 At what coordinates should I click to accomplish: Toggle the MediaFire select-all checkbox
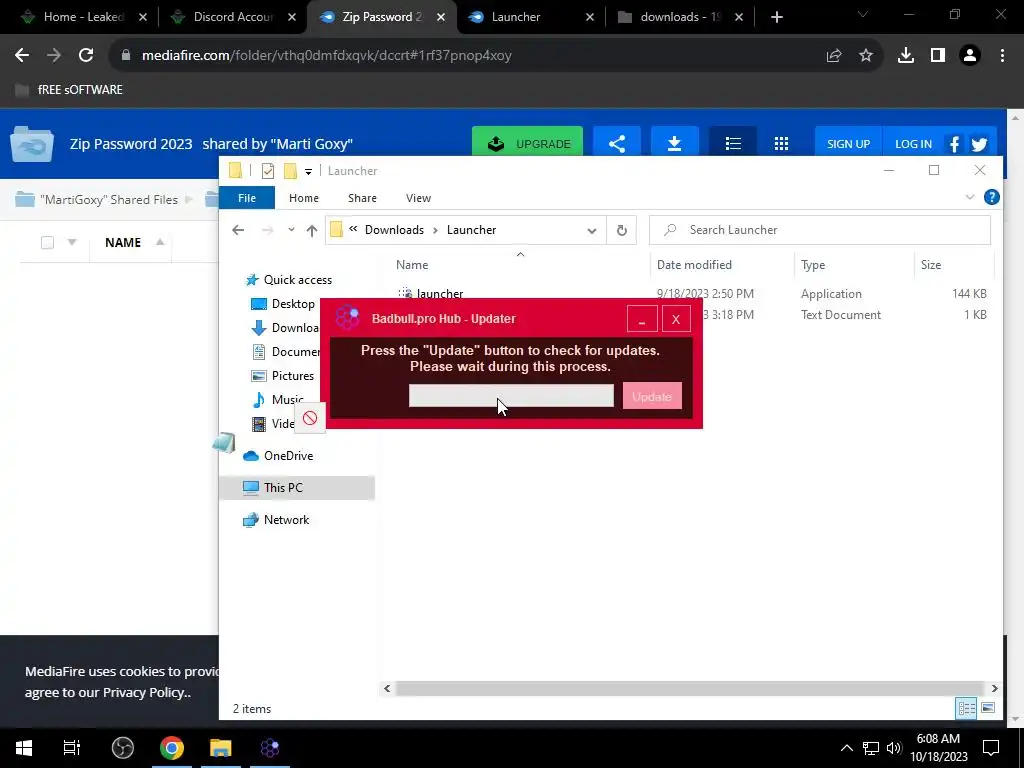pyautogui.click(x=47, y=243)
